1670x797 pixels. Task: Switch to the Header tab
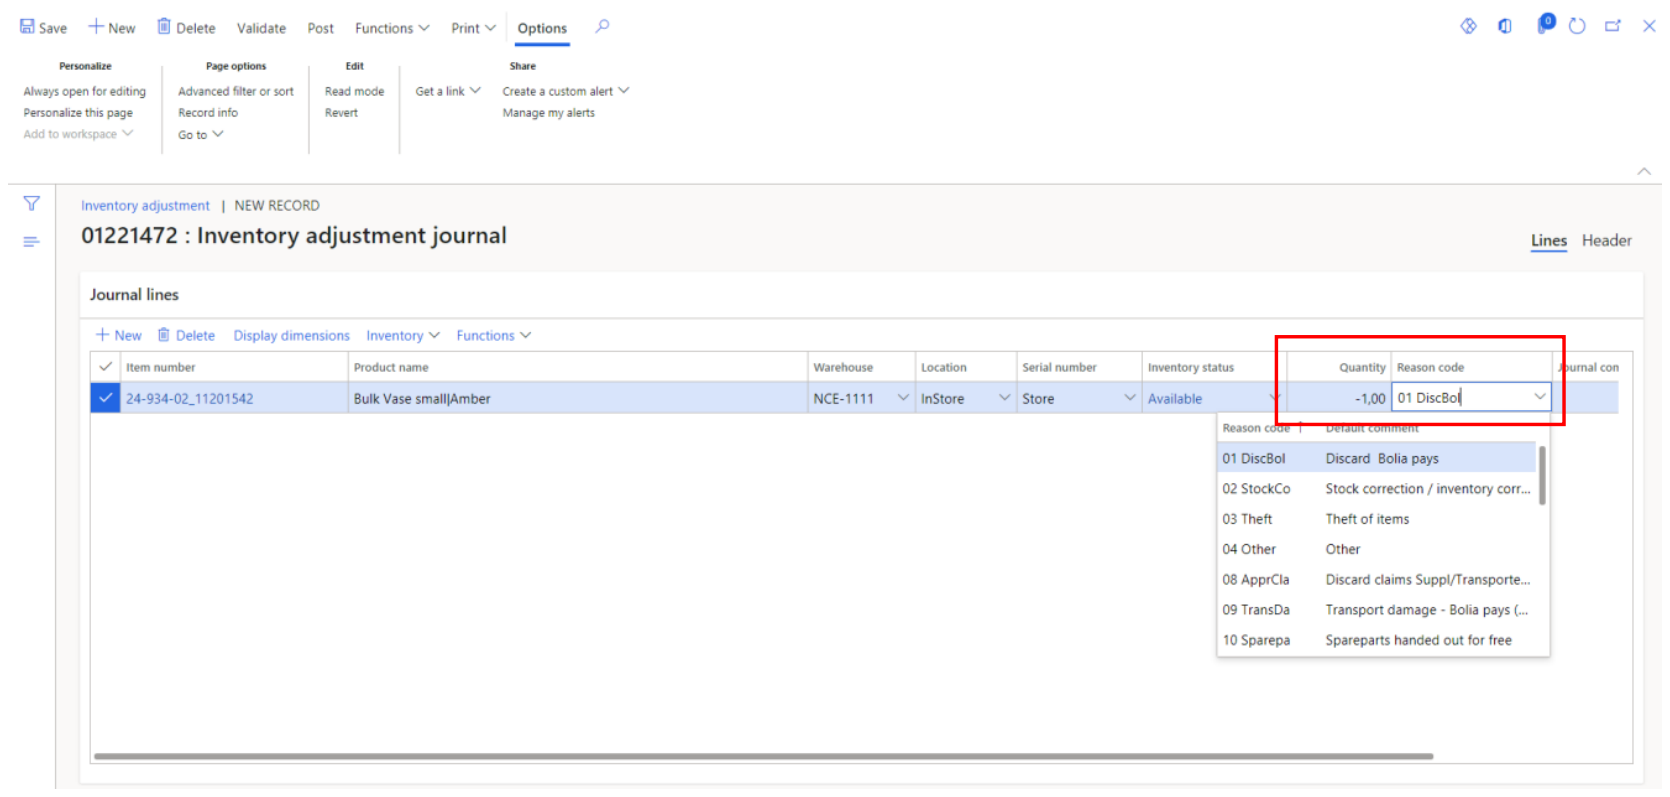tap(1606, 241)
